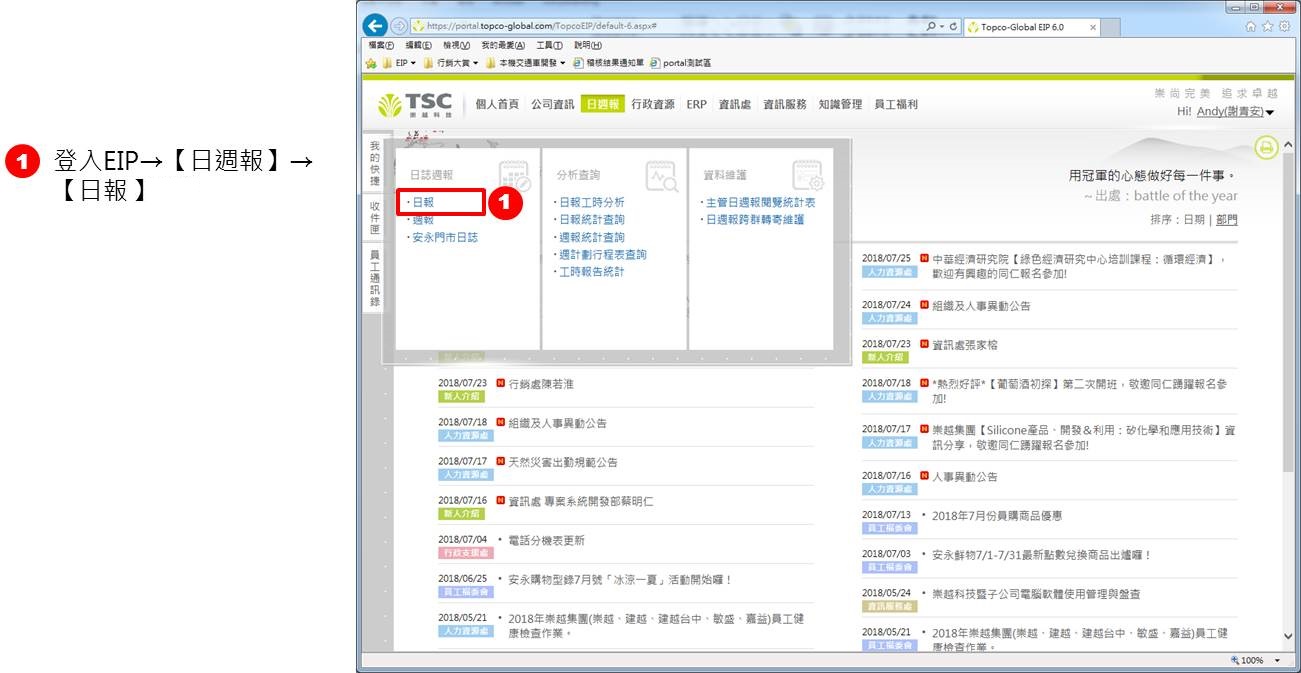Image resolution: width=1301 pixels, height=673 pixels.
Task: Open the zoom level 100% dropdown
Action: pyautogui.click(x=1274, y=661)
